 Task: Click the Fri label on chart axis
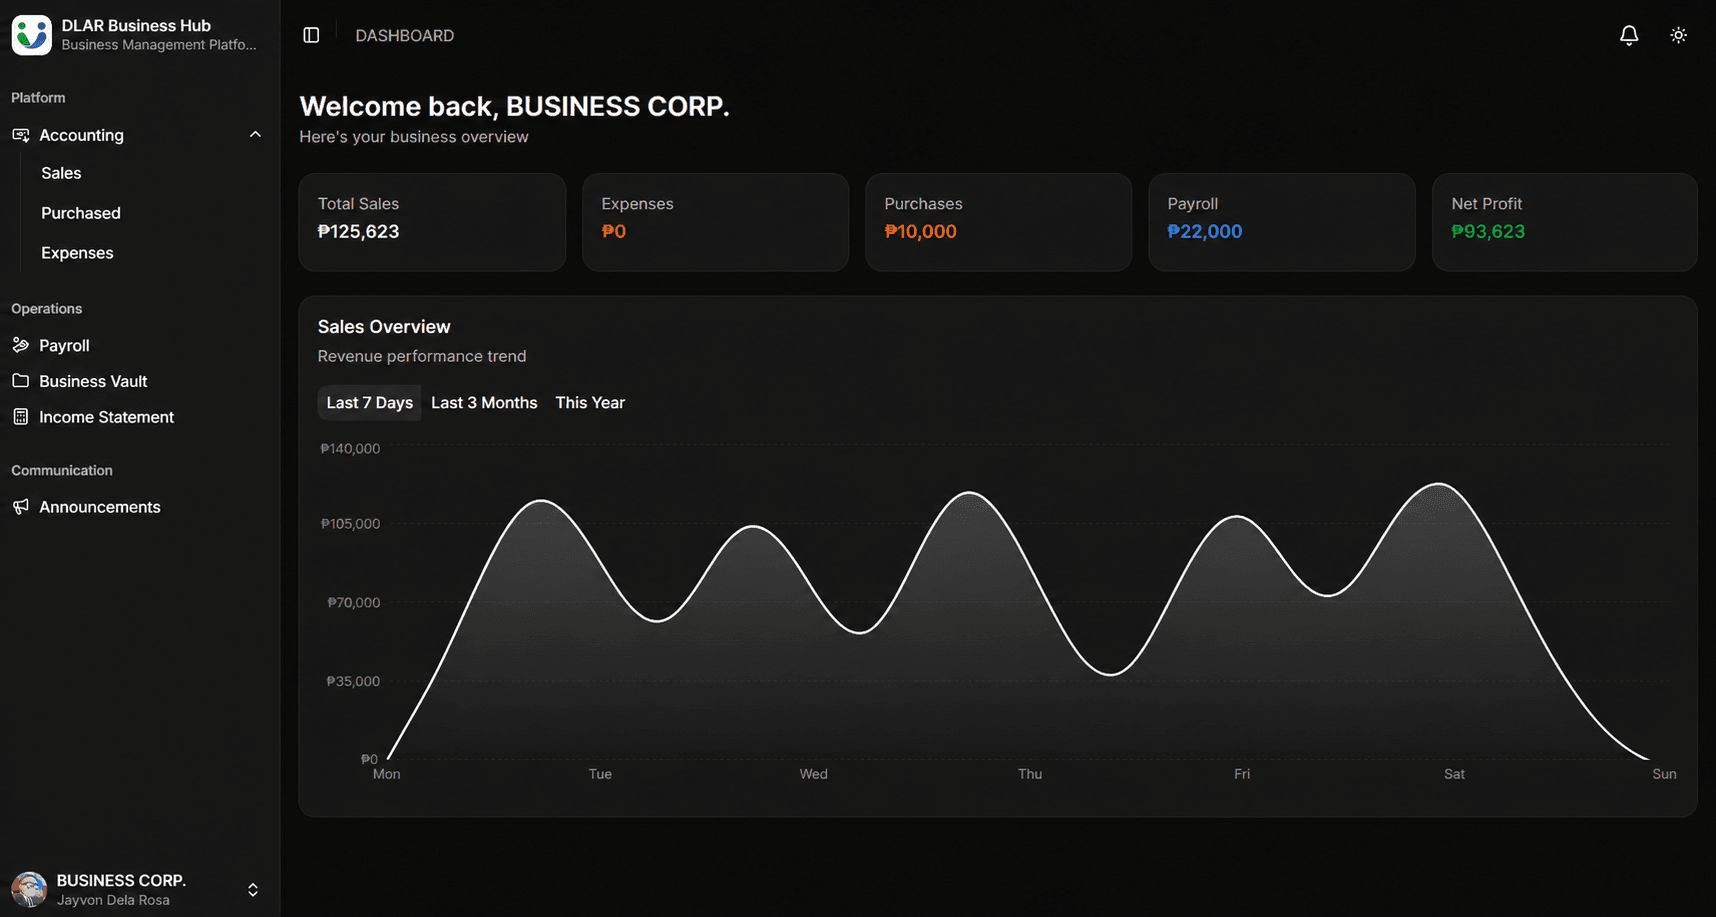(x=1242, y=774)
